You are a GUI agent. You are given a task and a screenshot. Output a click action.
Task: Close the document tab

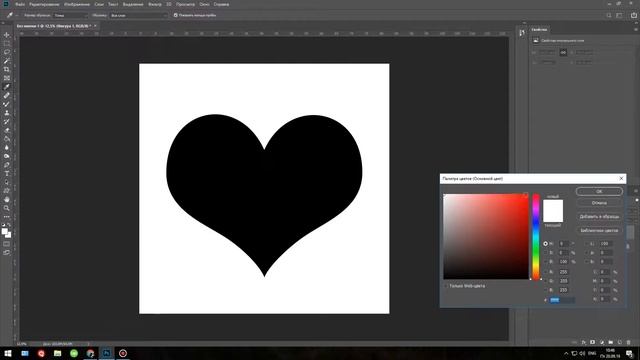[x=95, y=26]
